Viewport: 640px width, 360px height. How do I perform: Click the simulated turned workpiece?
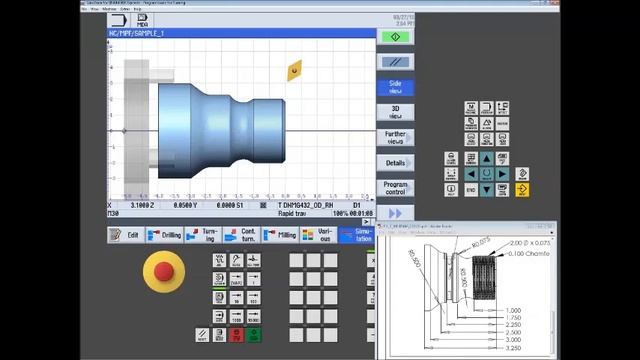pos(222,131)
